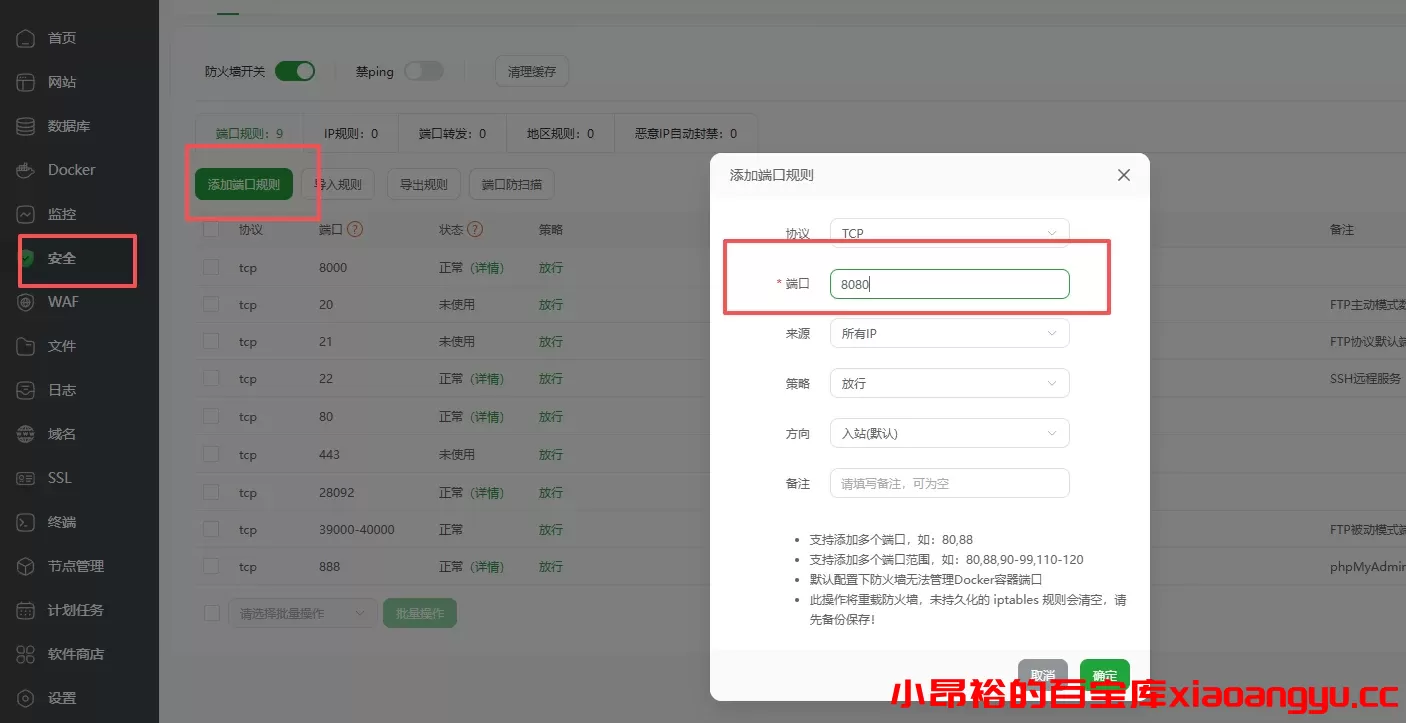Image resolution: width=1406 pixels, height=723 pixels.
Task: Disable the 防火墙开关 firewall switch
Action: click(295, 70)
